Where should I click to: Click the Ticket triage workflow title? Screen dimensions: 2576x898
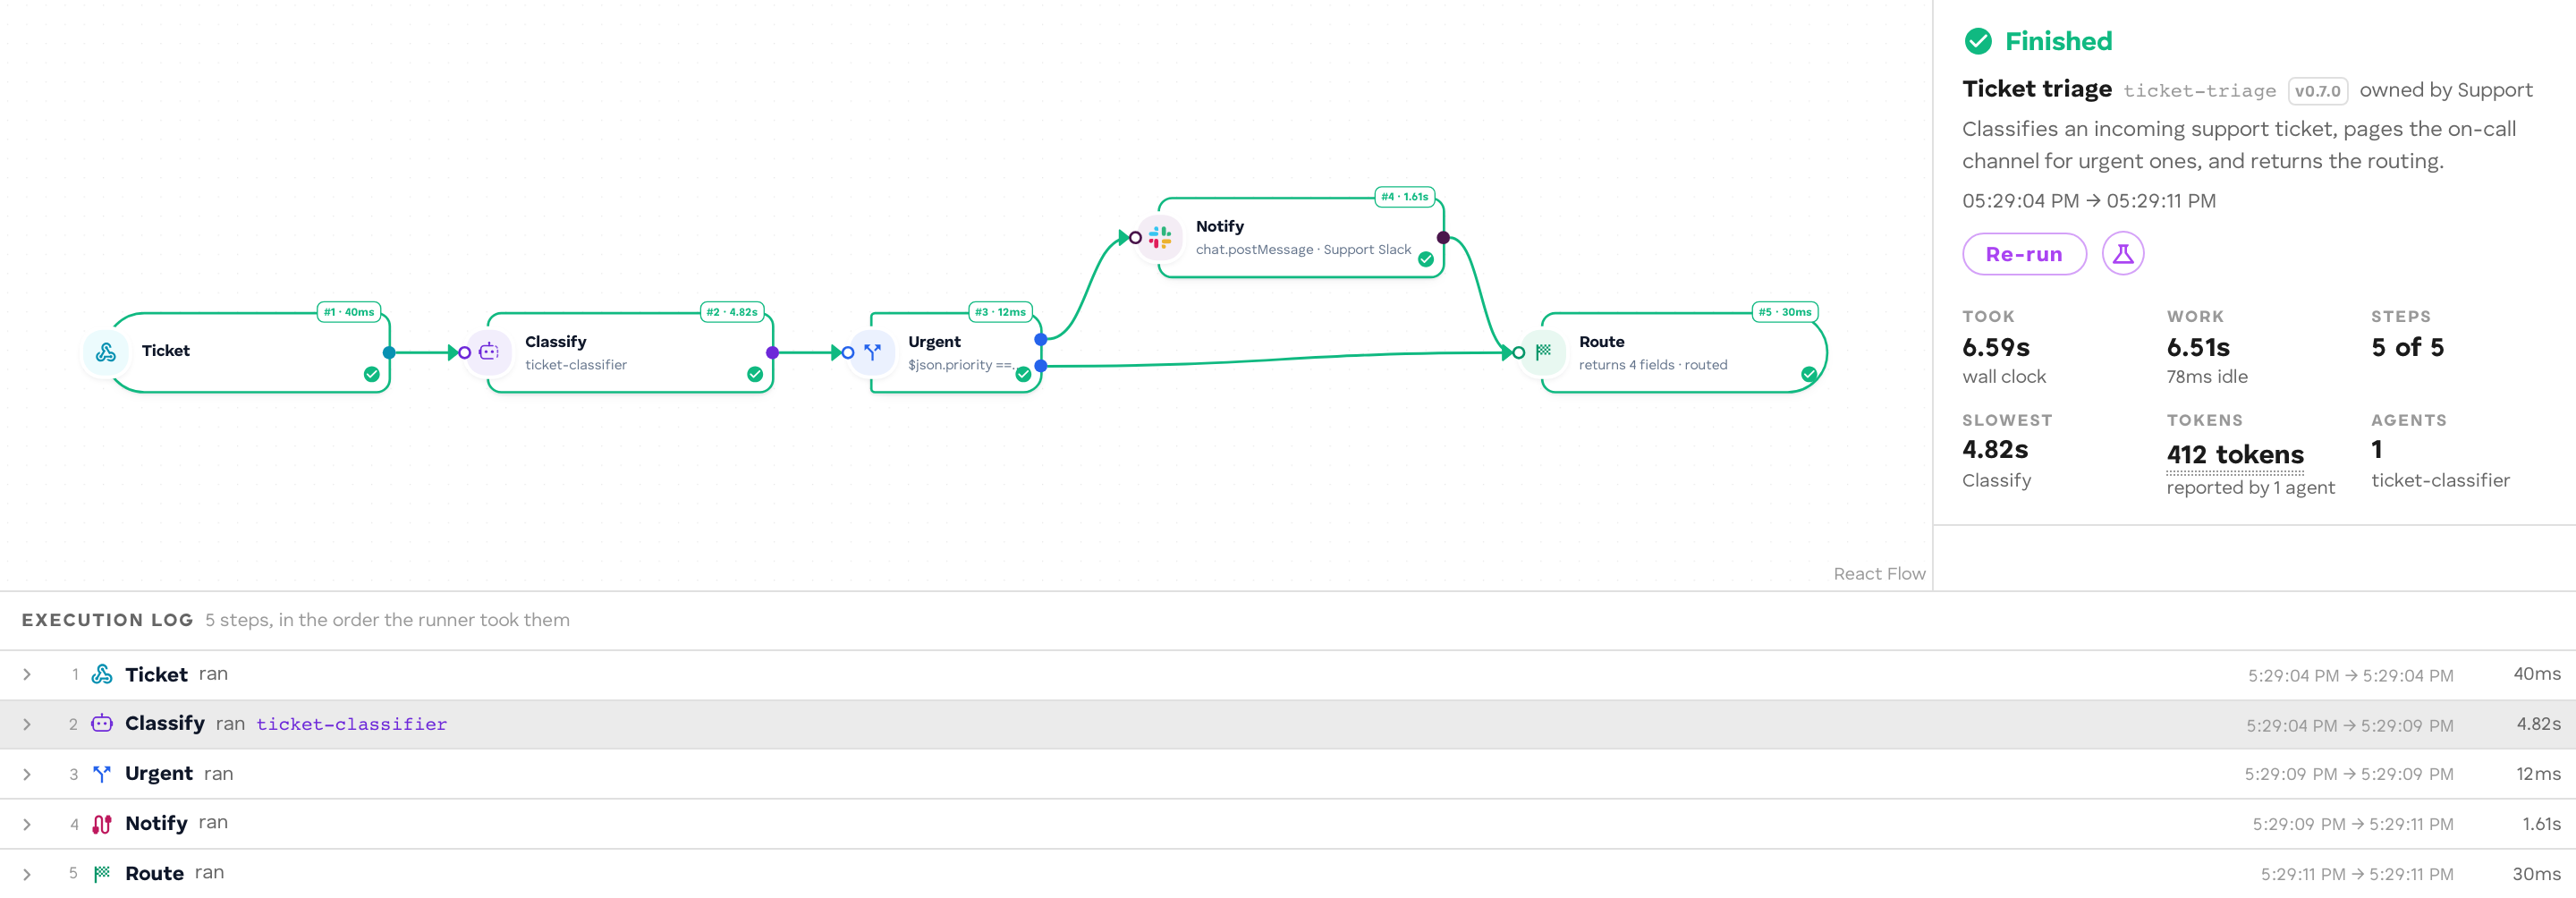coord(2037,89)
